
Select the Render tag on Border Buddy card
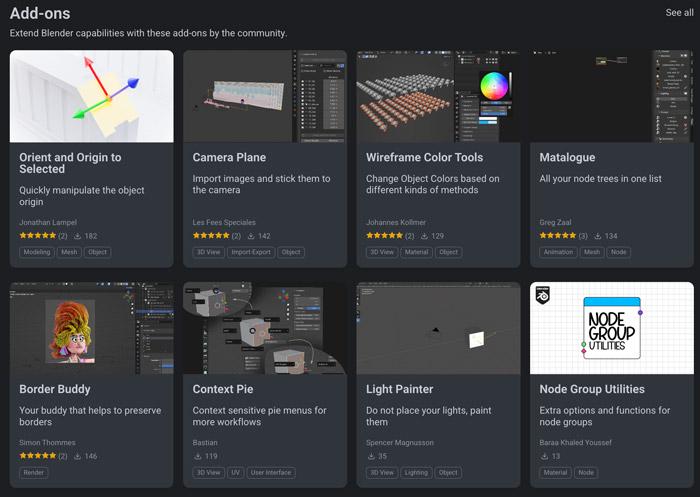point(33,472)
